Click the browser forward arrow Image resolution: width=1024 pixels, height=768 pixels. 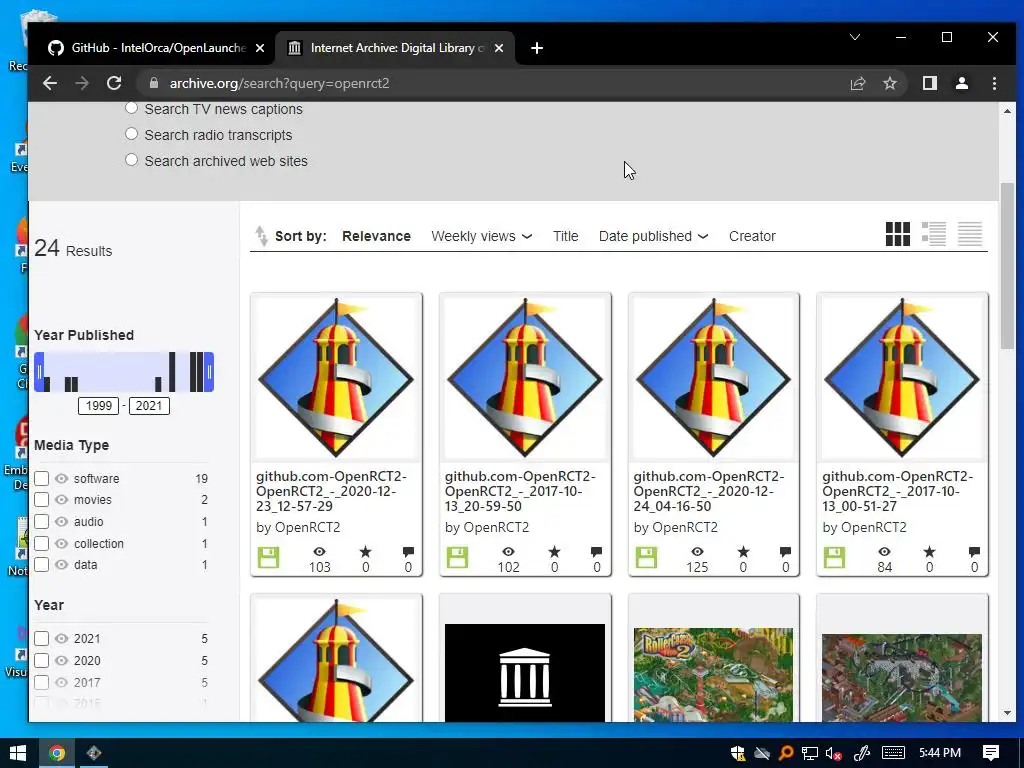[82, 83]
